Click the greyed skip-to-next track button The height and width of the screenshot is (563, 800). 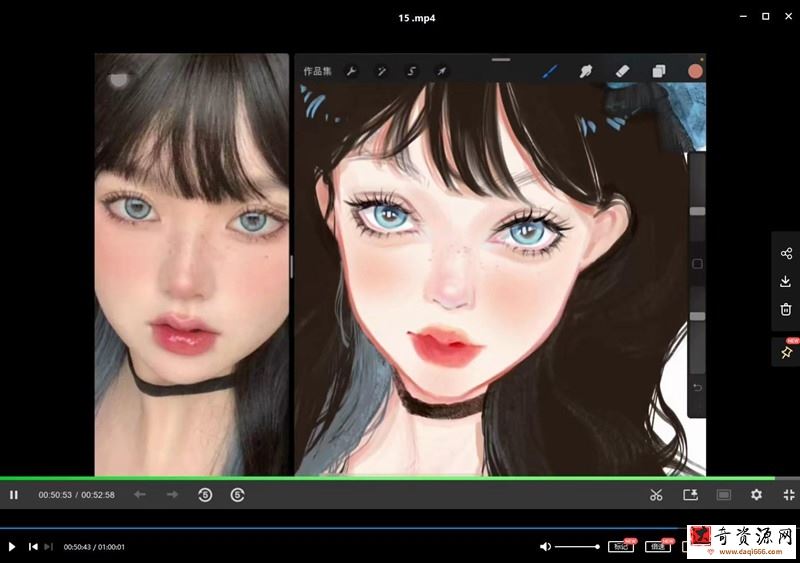(x=48, y=547)
